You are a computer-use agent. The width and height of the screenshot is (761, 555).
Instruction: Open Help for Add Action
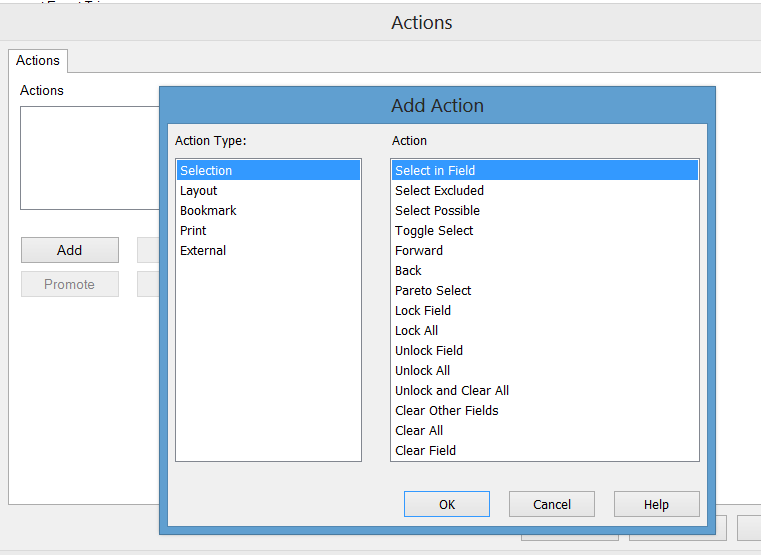point(656,504)
